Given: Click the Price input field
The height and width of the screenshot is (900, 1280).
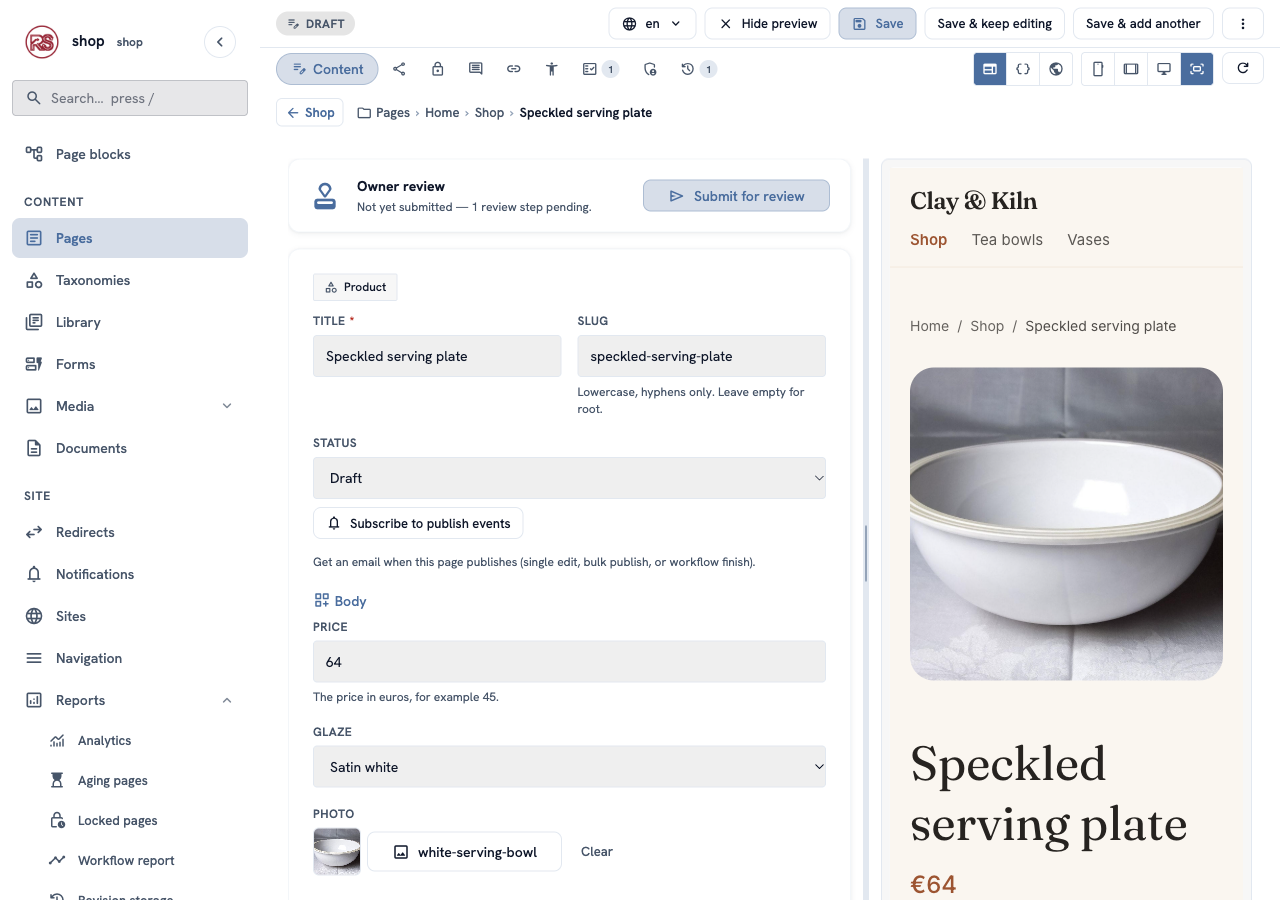Looking at the screenshot, I should (x=569, y=662).
